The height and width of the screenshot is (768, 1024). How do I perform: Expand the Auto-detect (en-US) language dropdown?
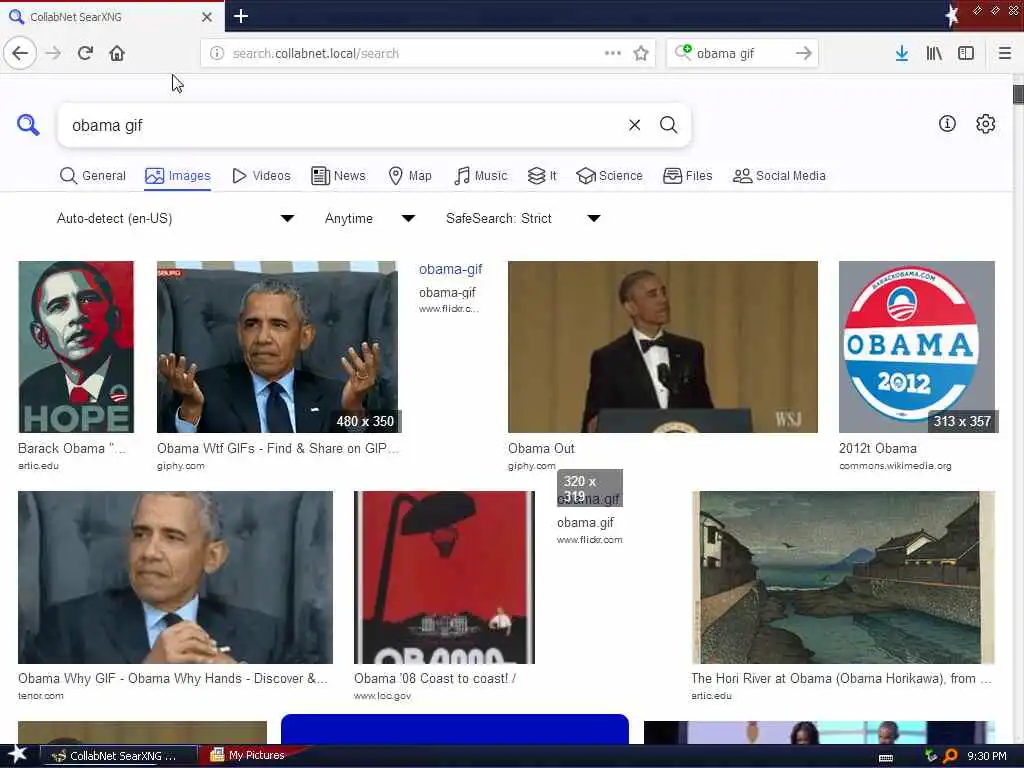tap(175, 218)
